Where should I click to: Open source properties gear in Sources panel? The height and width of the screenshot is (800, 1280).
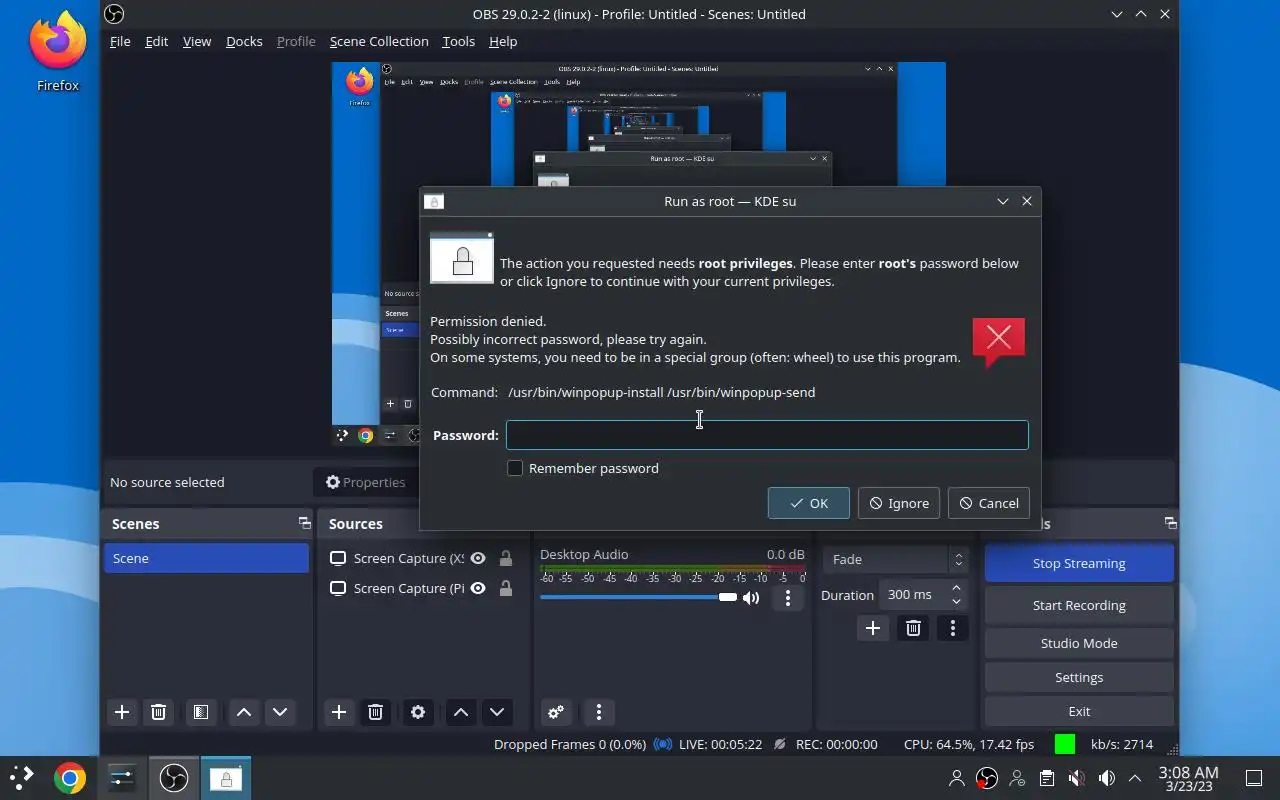click(x=418, y=712)
